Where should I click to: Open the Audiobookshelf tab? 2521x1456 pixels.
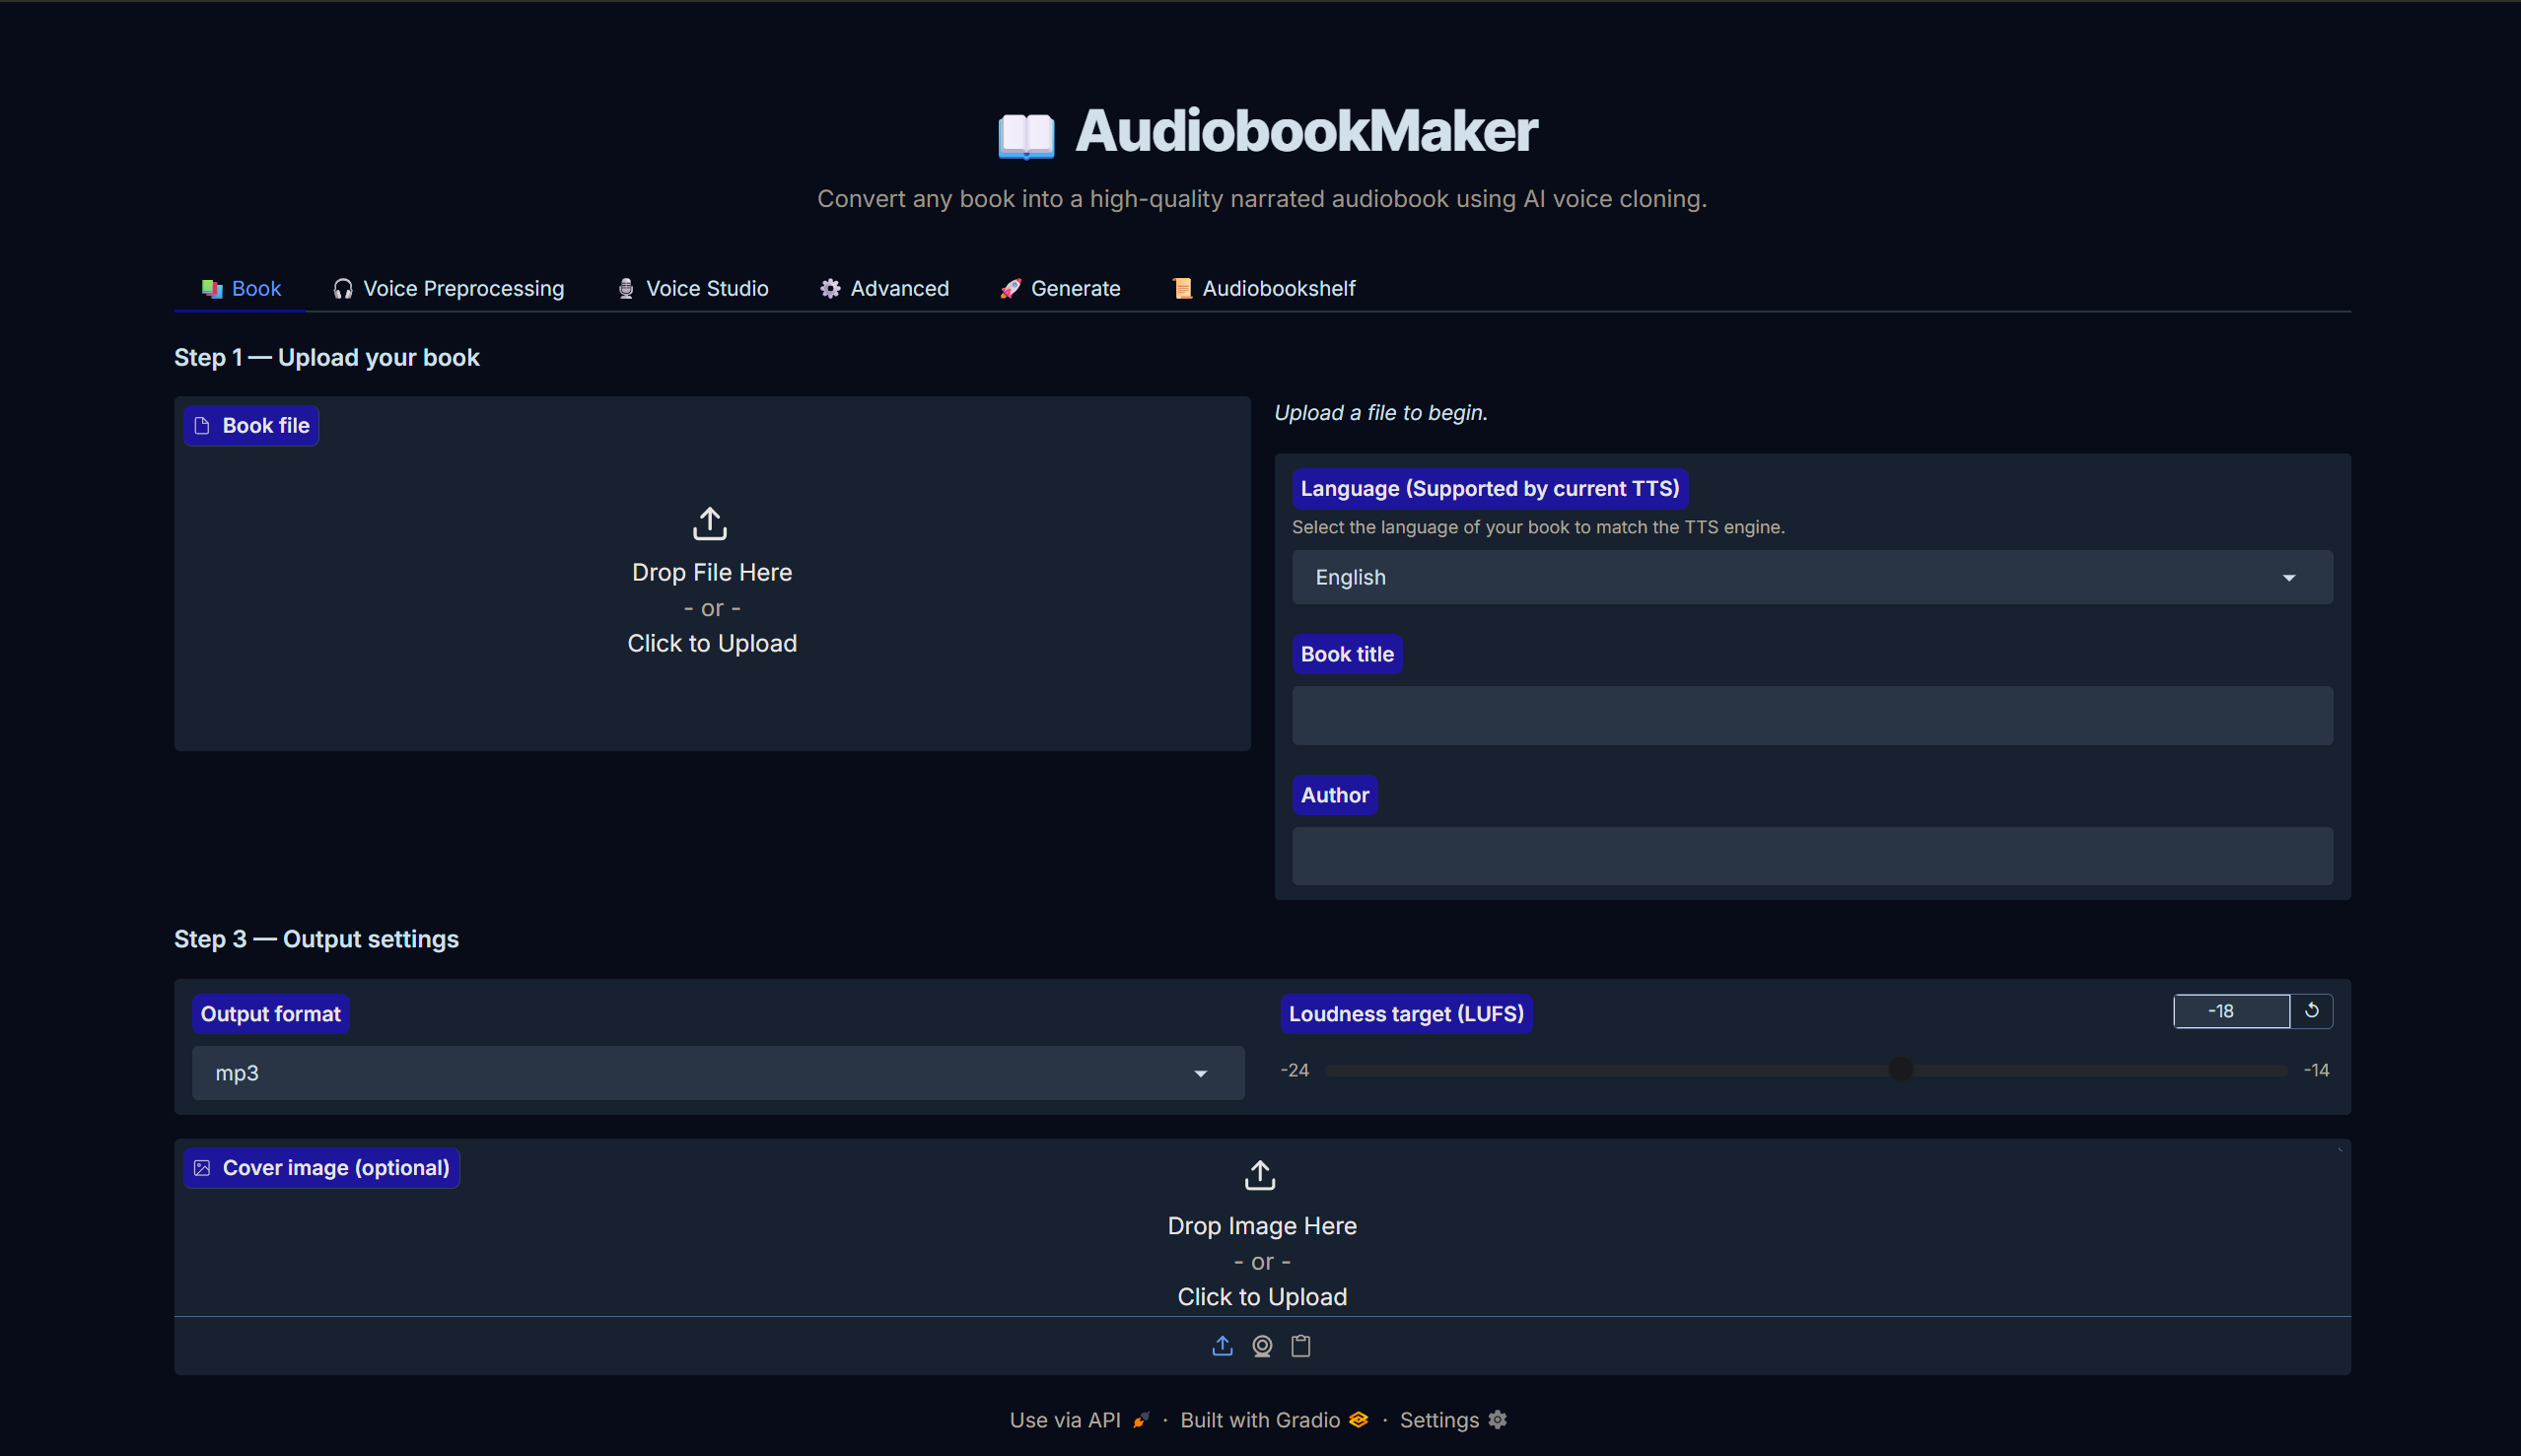tap(1264, 288)
